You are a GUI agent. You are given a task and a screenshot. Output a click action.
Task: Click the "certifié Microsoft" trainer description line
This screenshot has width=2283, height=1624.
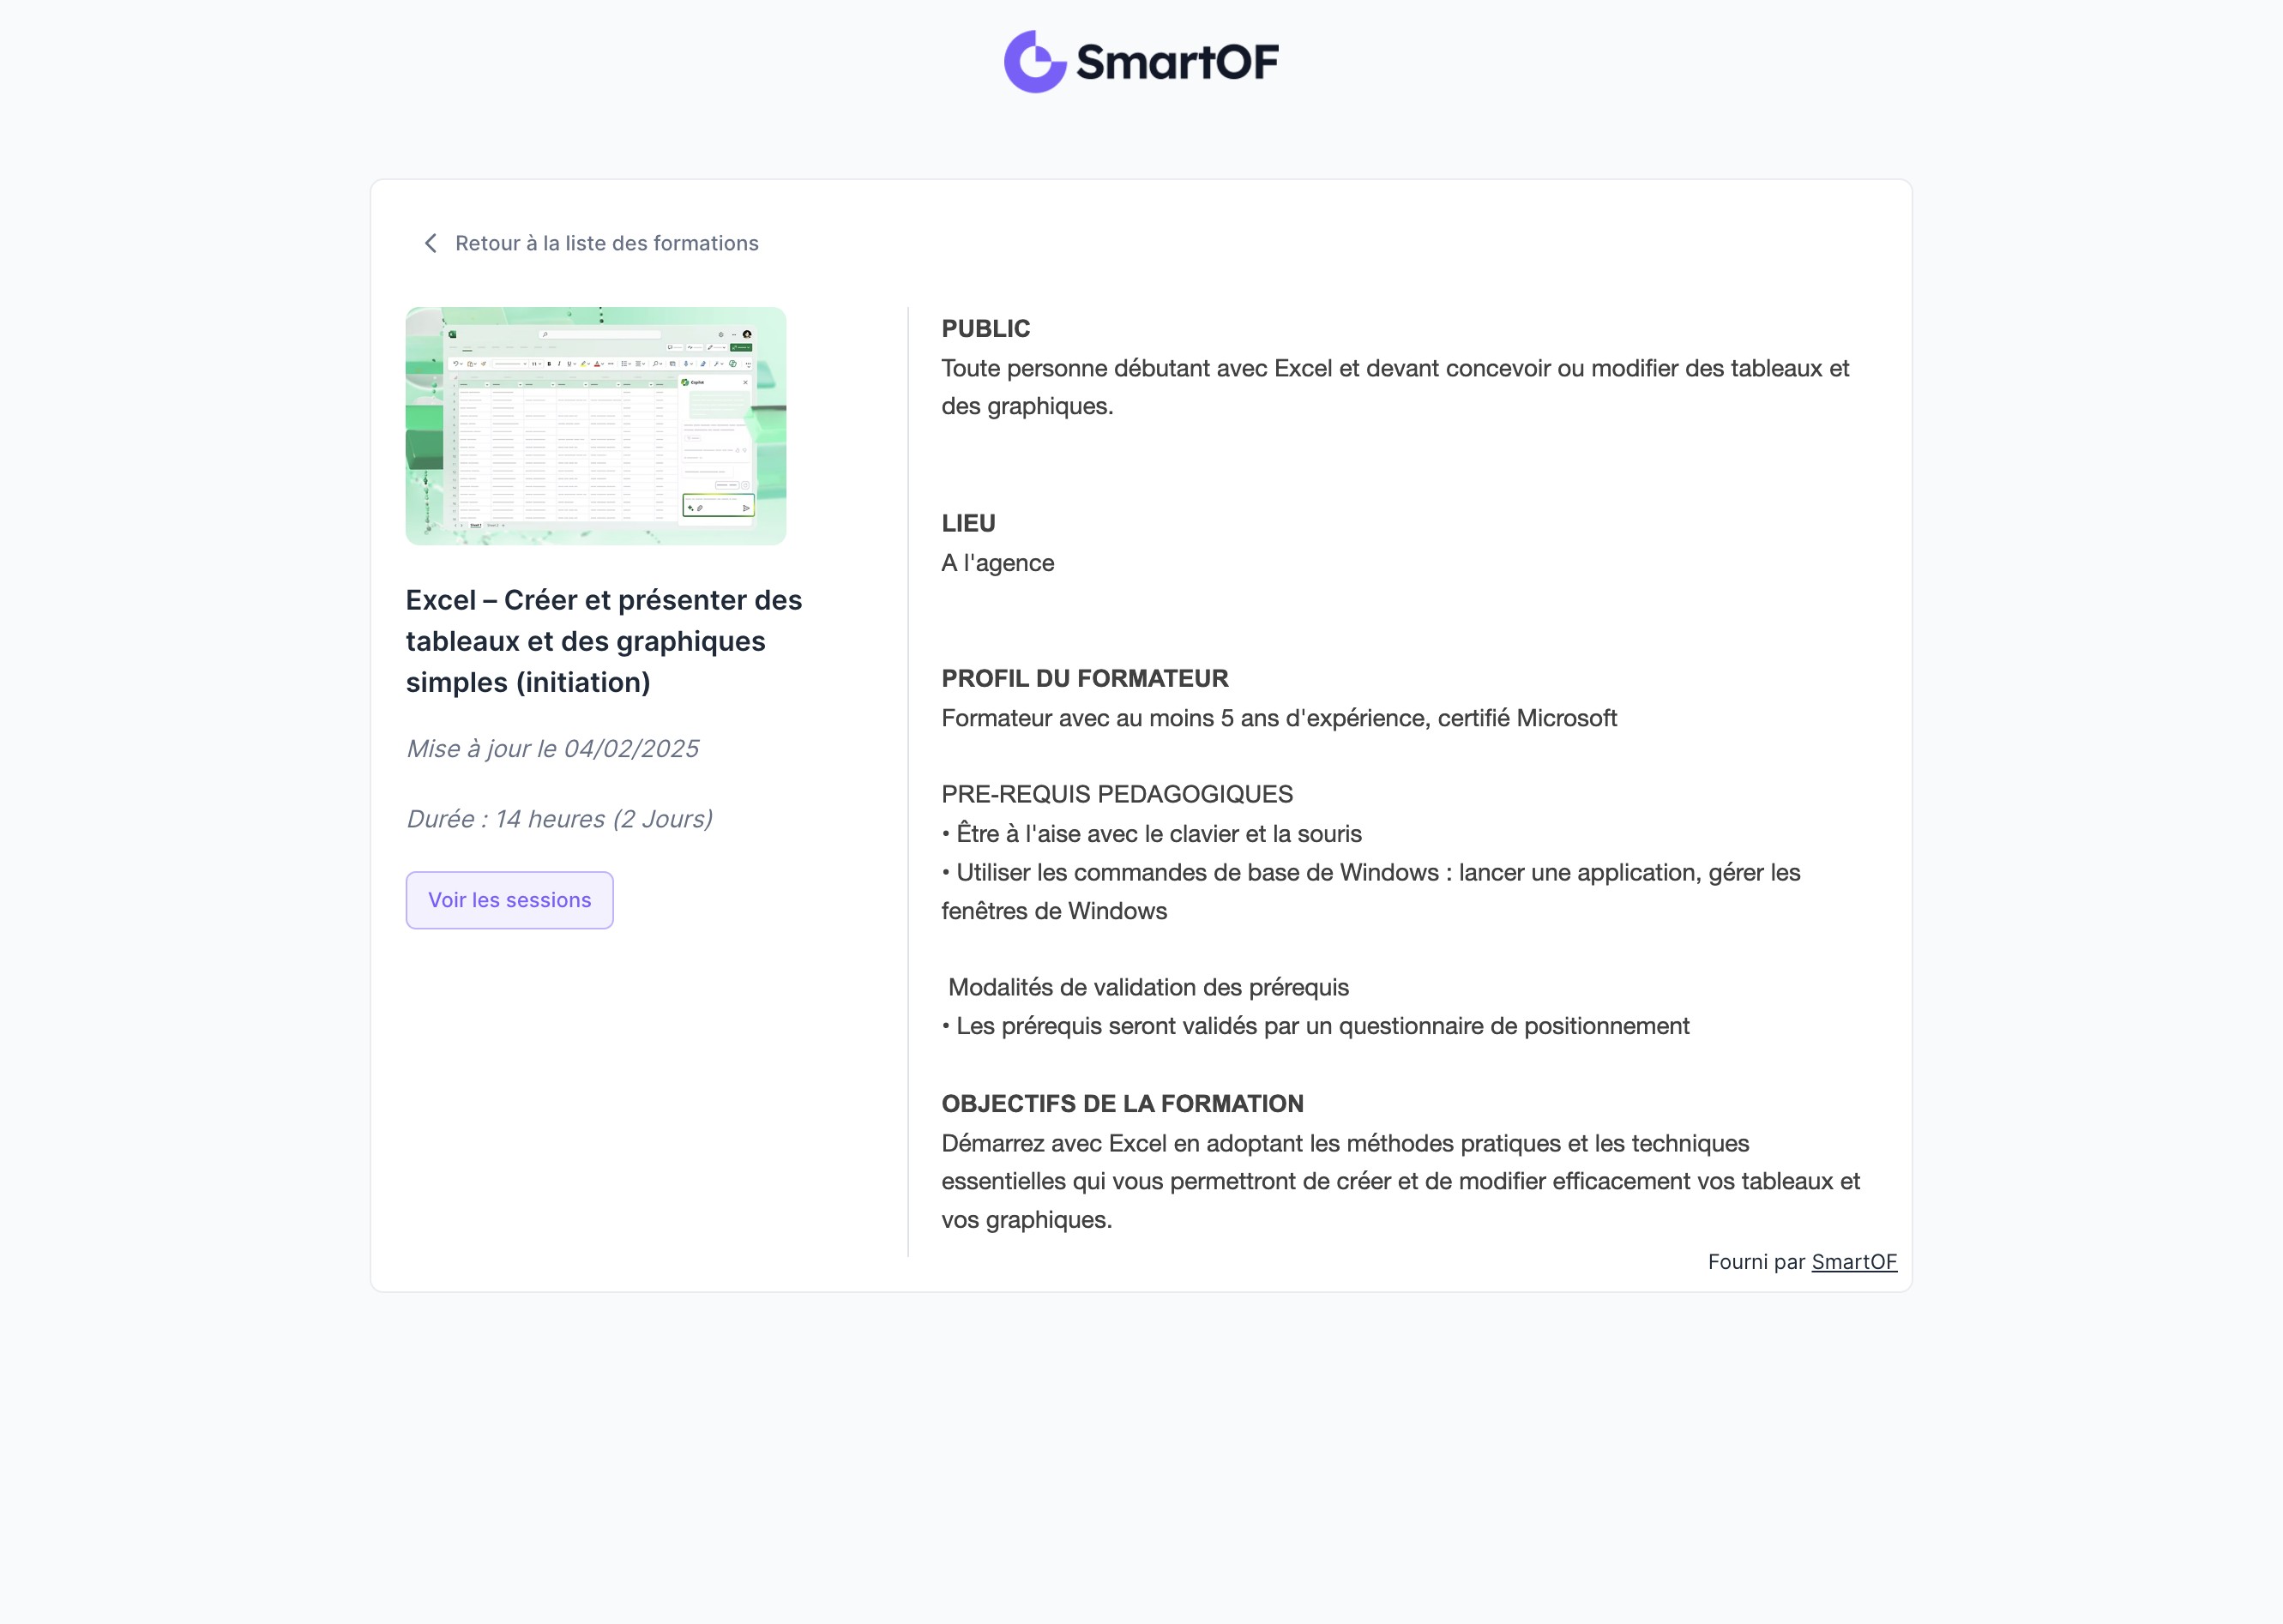[x=1278, y=718]
